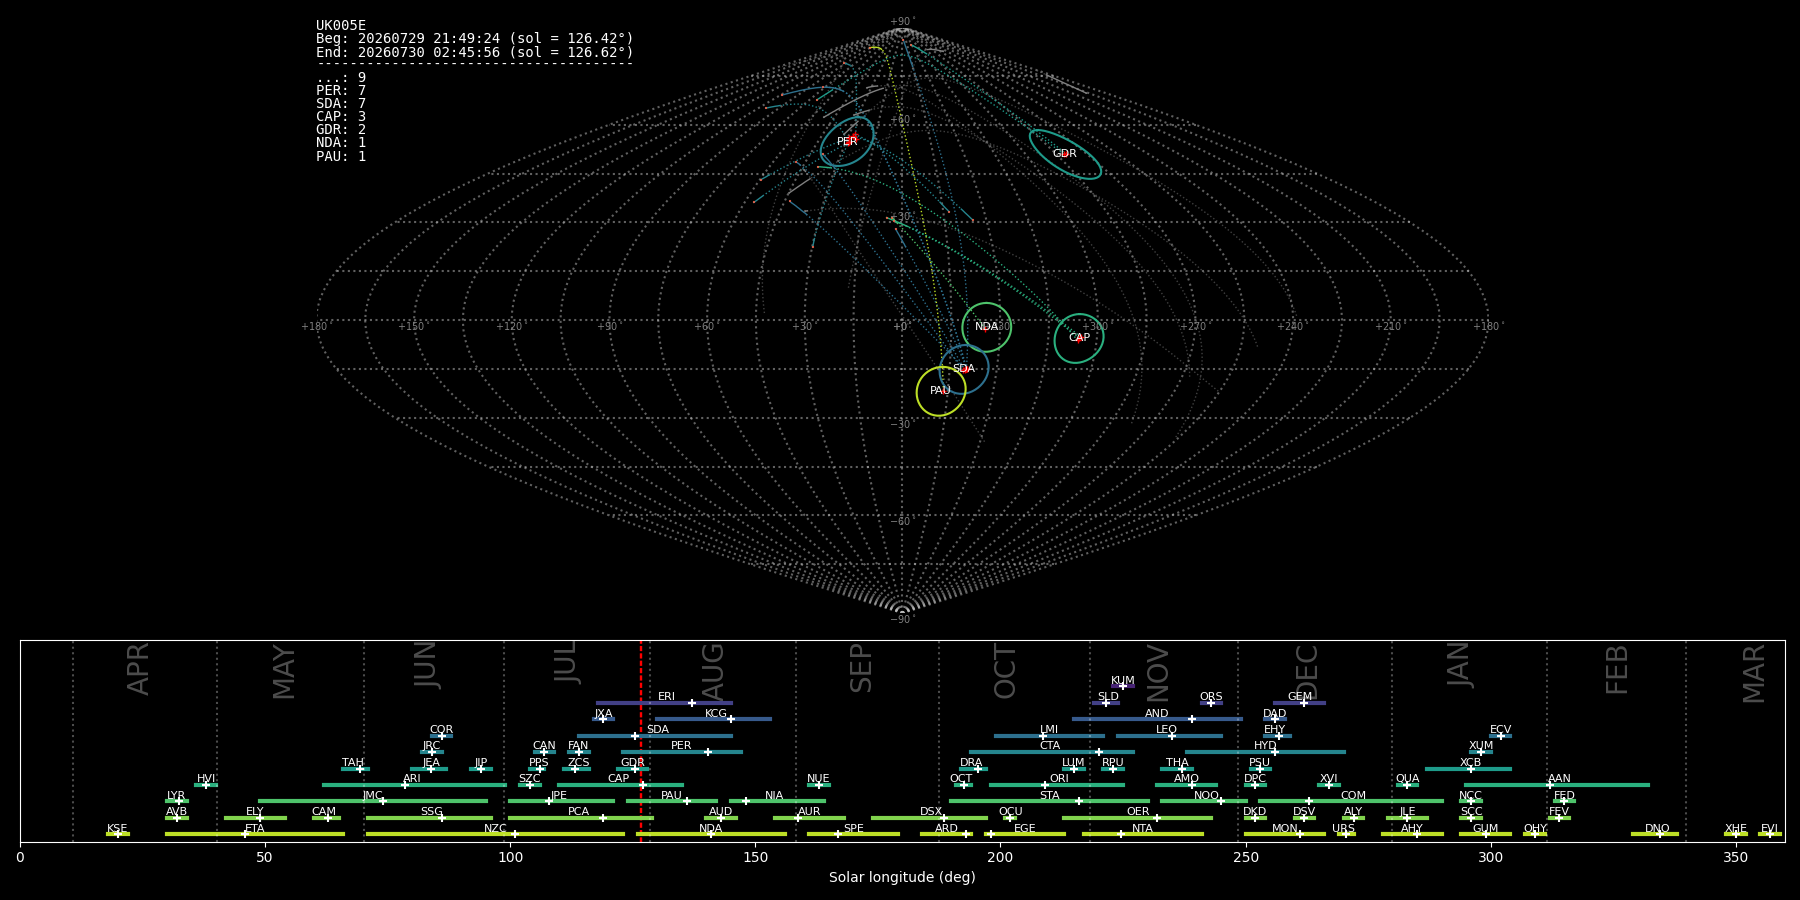
Task: Click the yellow PAU radiant circle on map
Action: 941,391
